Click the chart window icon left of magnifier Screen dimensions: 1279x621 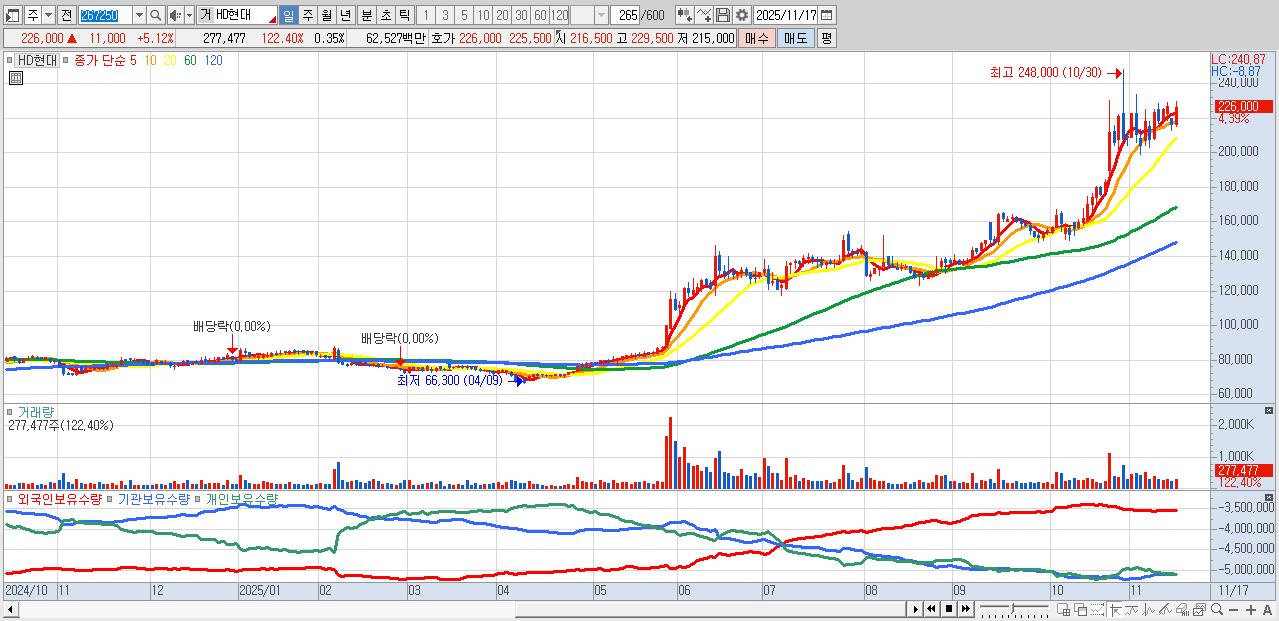[x=1200, y=609]
